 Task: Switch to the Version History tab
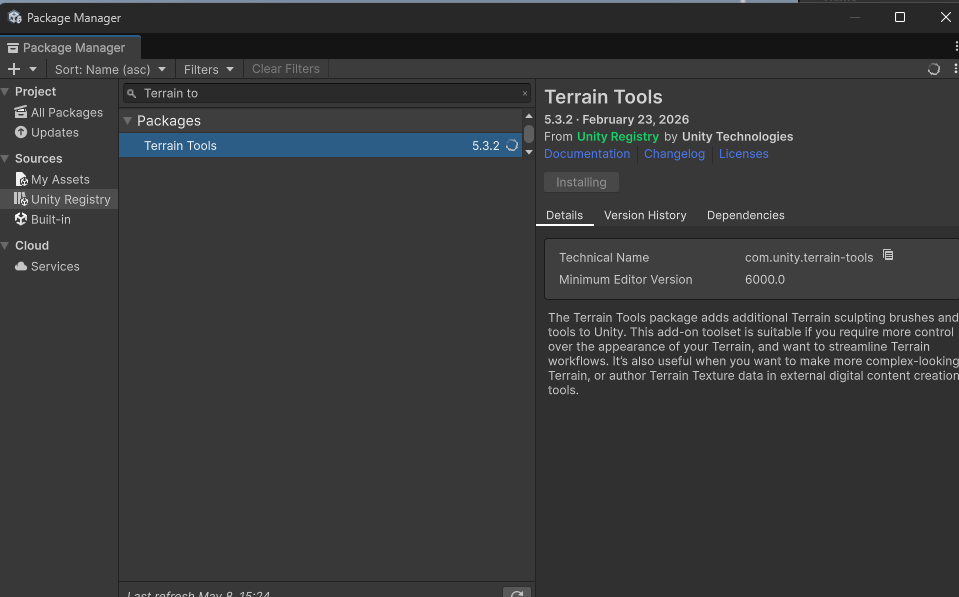pos(645,215)
